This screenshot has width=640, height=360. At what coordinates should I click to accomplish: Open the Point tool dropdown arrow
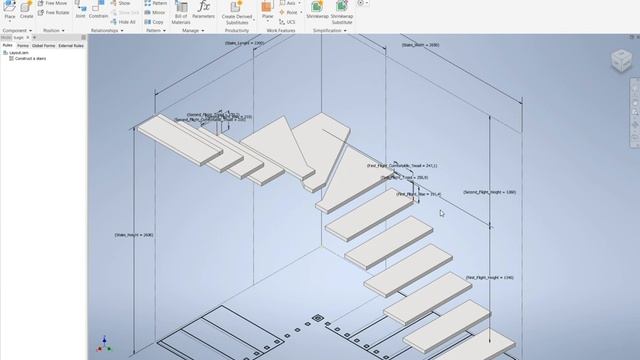301,13
